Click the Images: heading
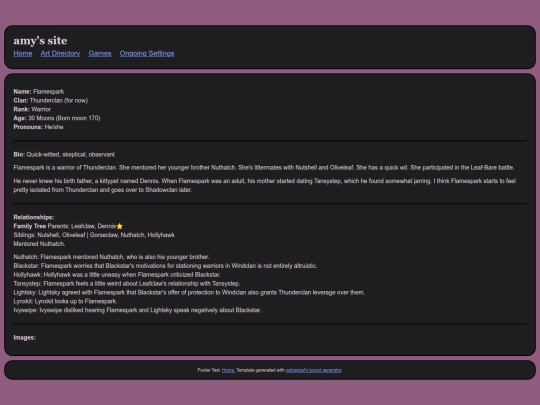Image resolution: width=540 pixels, height=405 pixels. [x=24, y=338]
